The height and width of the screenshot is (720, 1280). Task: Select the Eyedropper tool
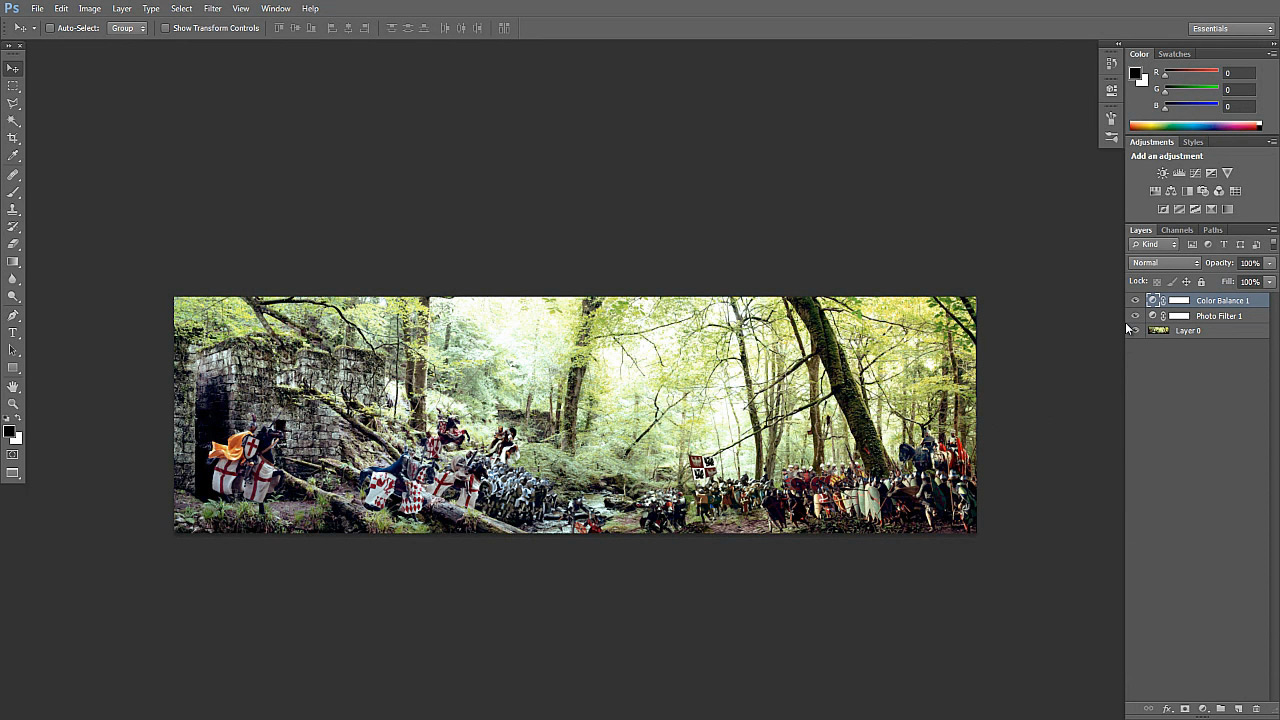[x=13, y=156]
